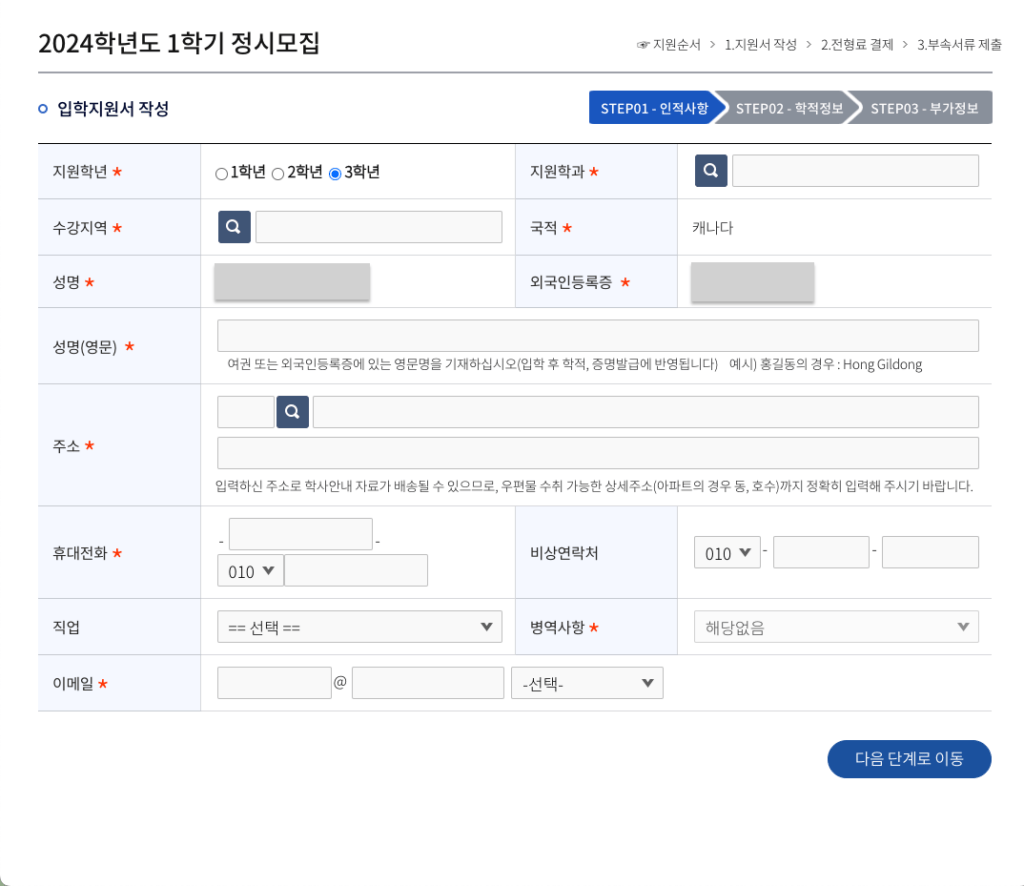This screenshot has height=886, width=1024.
Task: Switch to STEP03 - 부가정보 tab
Action: pyautogui.click(x=924, y=108)
